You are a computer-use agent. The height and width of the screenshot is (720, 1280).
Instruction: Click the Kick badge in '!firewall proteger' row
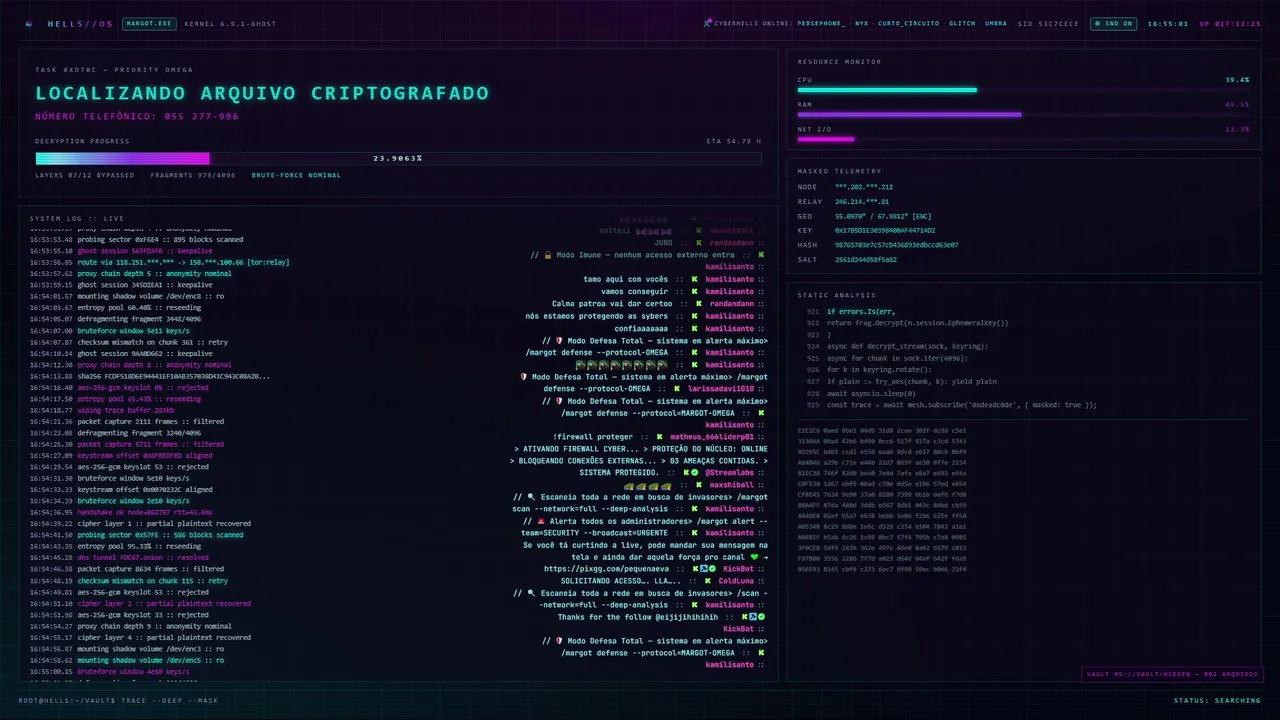coord(659,437)
